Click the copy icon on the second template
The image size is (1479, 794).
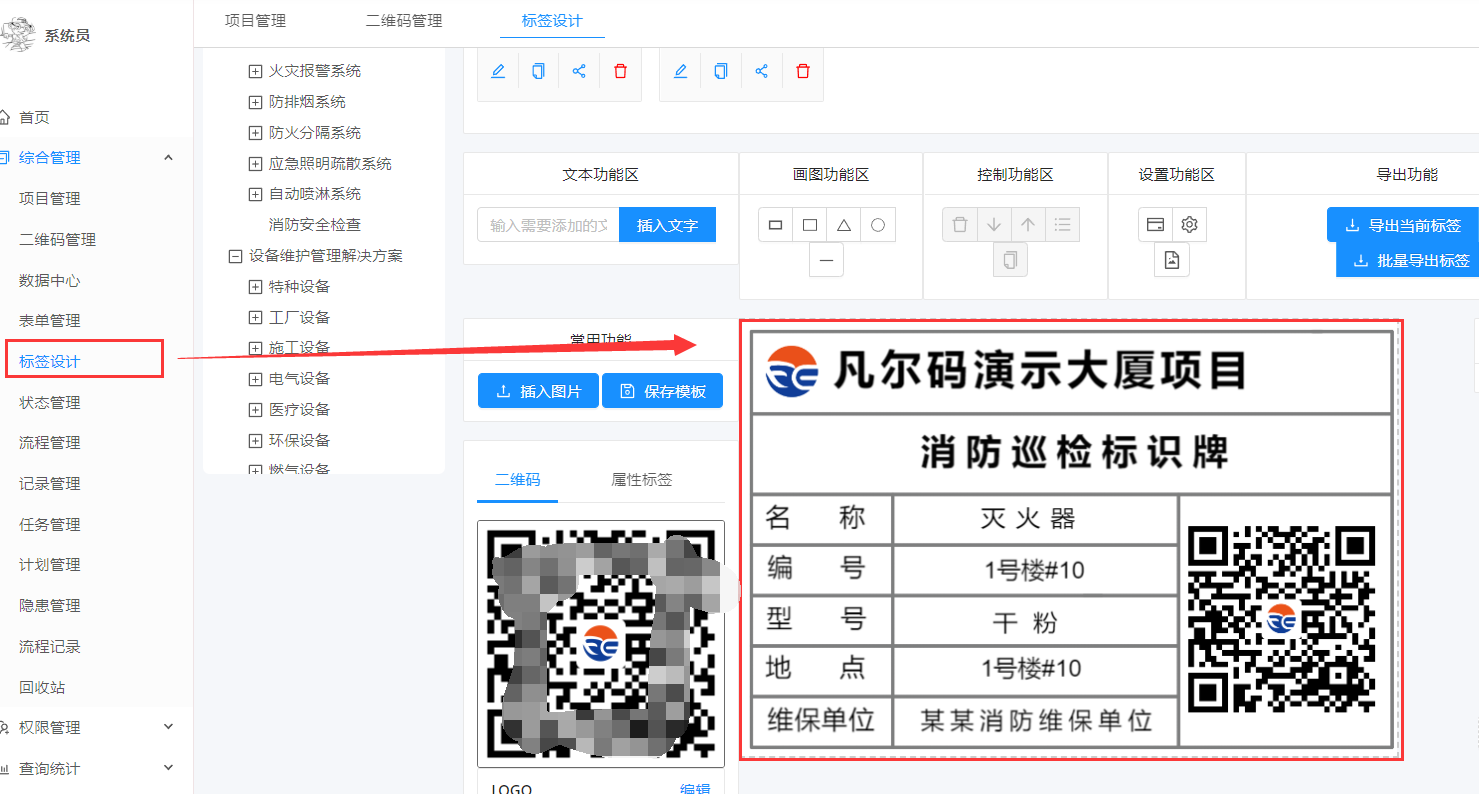point(720,70)
